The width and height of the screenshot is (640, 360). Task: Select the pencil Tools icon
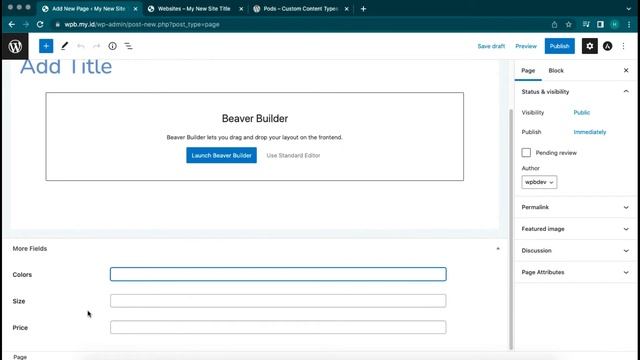(64, 46)
